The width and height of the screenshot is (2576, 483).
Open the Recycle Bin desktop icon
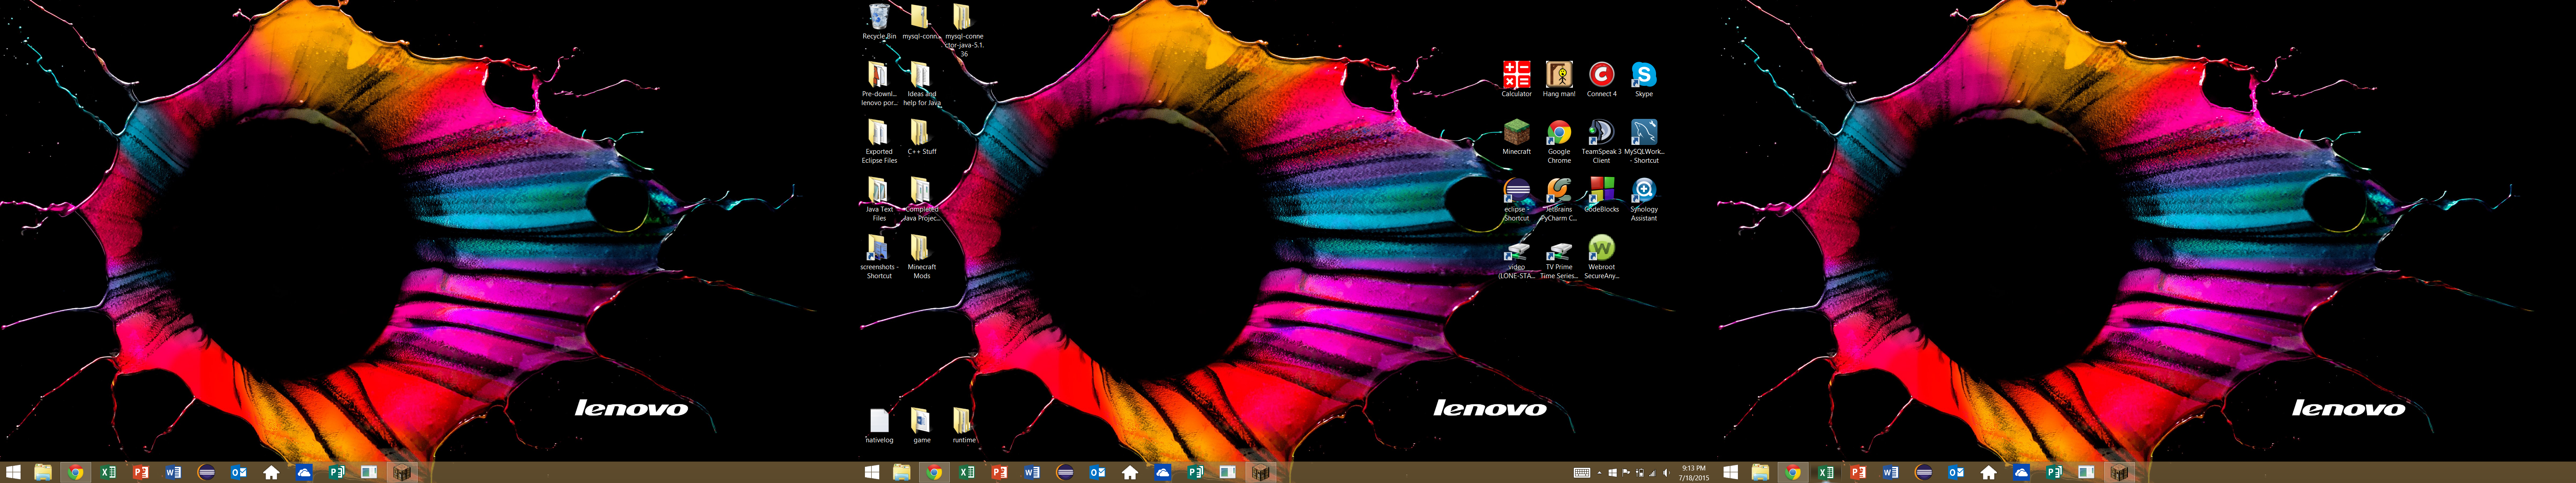(879, 21)
